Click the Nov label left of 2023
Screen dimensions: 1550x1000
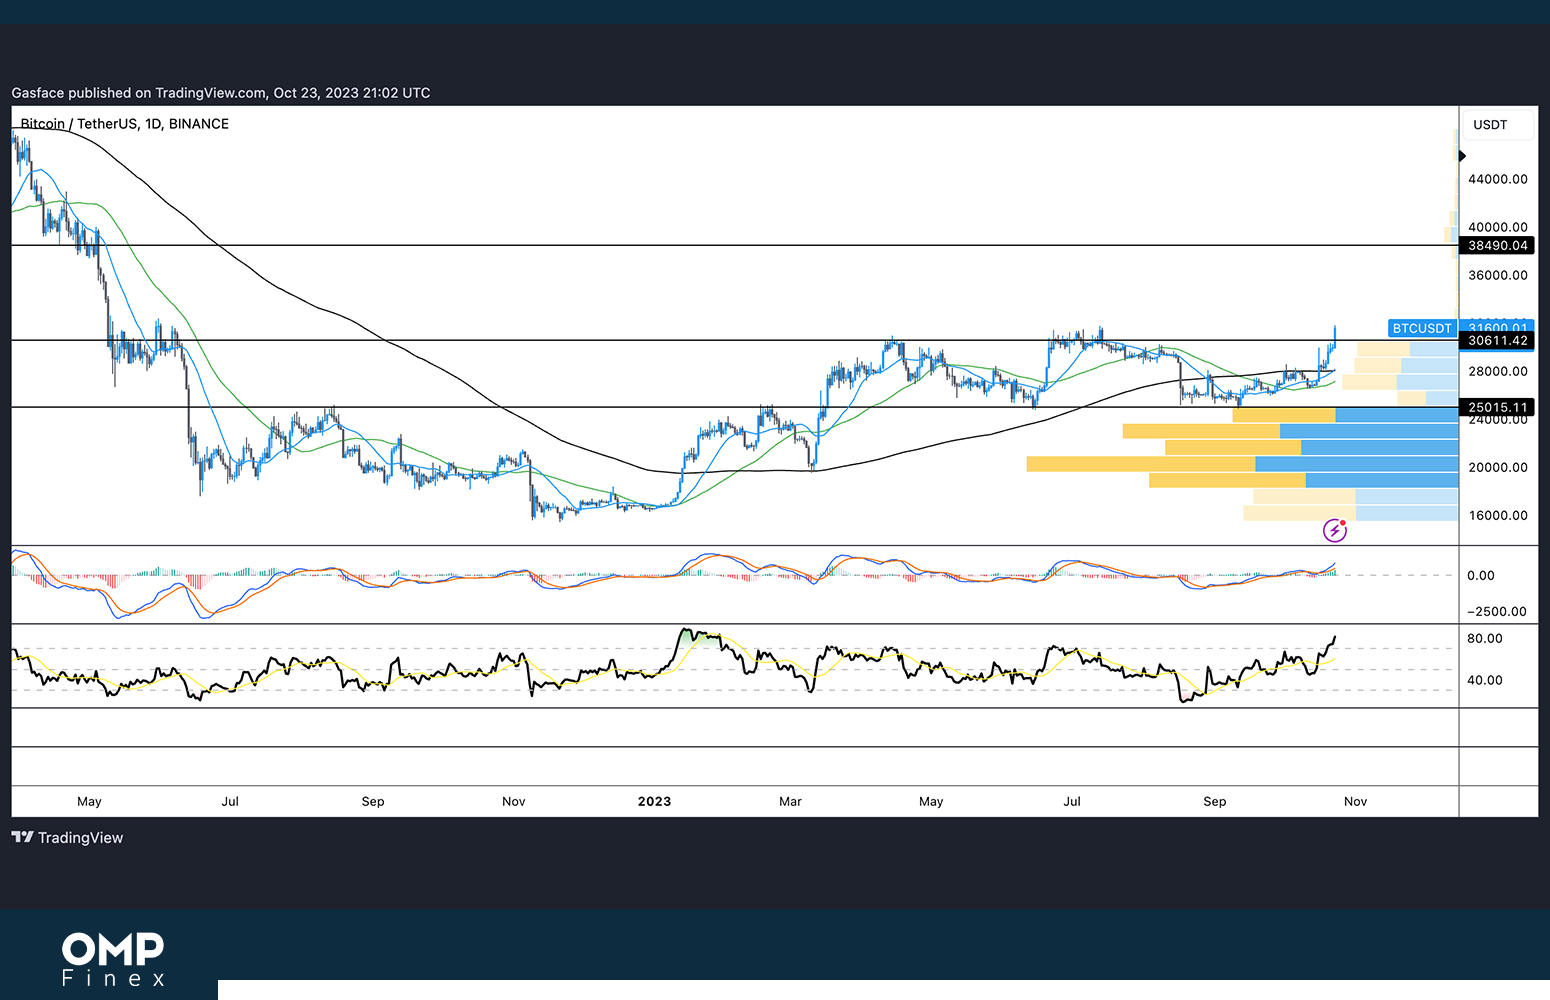pyautogui.click(x=513, y=801)
